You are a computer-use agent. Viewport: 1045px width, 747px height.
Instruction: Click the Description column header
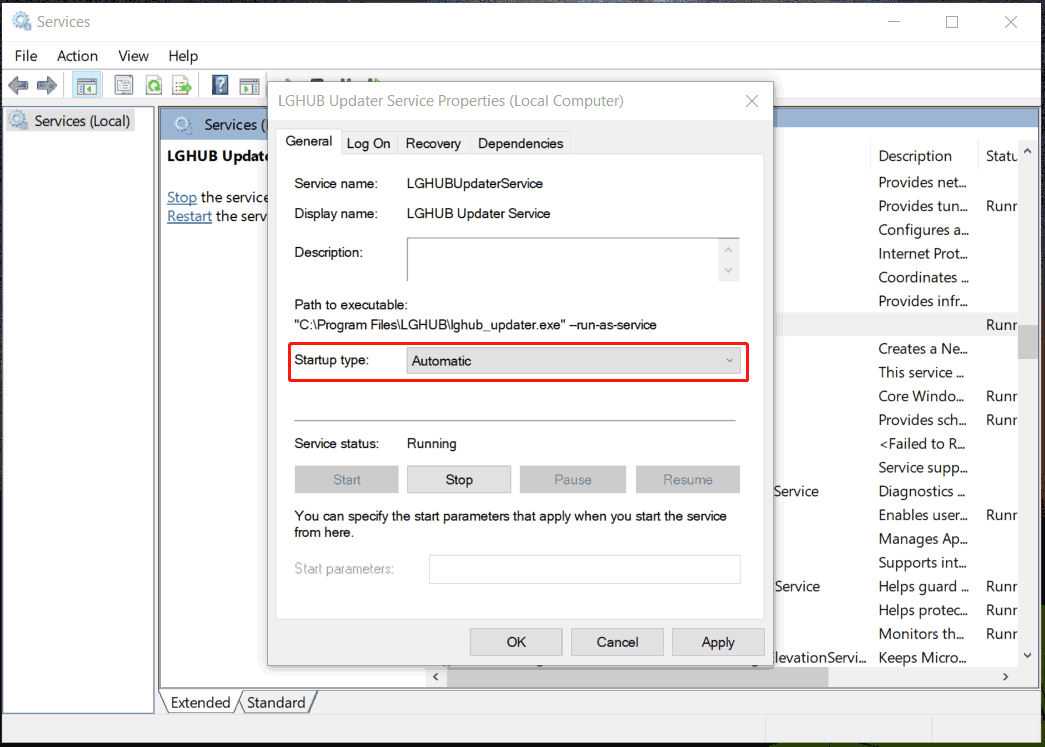[915, 156]
